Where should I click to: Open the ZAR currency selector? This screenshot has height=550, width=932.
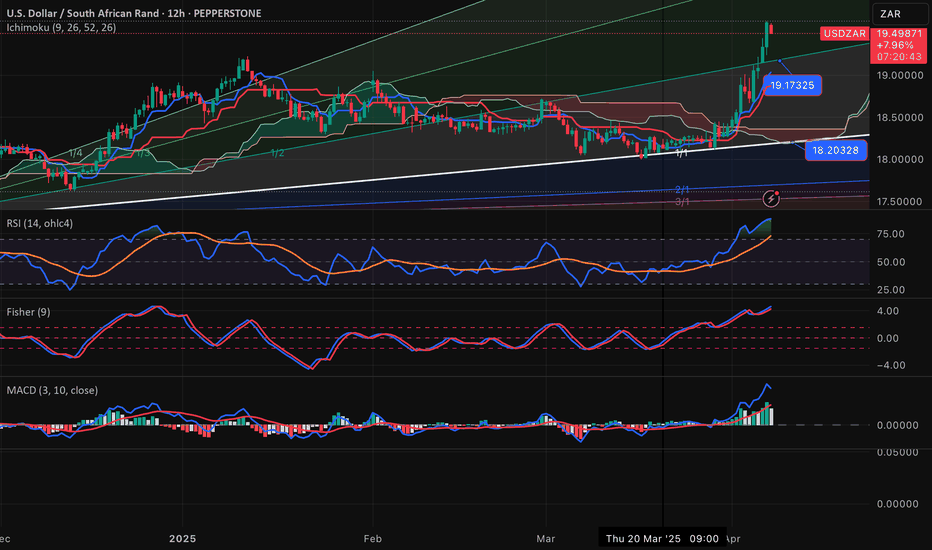click(x=900, y=14)
